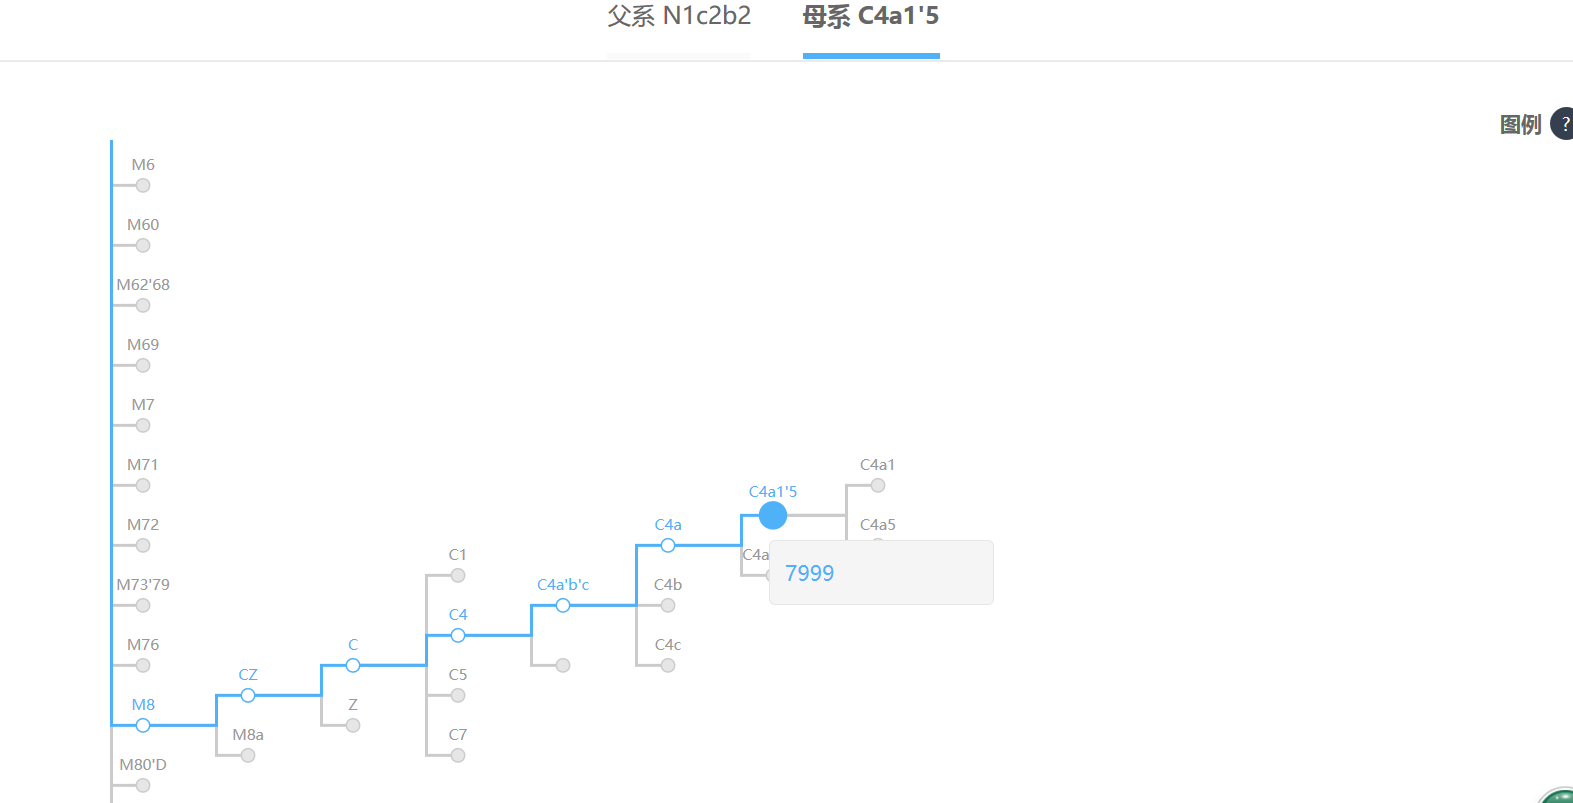Switch to the 父系 N1c2b2 tab
The width and height of the screenshot is (1573, 803).
[679, 17]
